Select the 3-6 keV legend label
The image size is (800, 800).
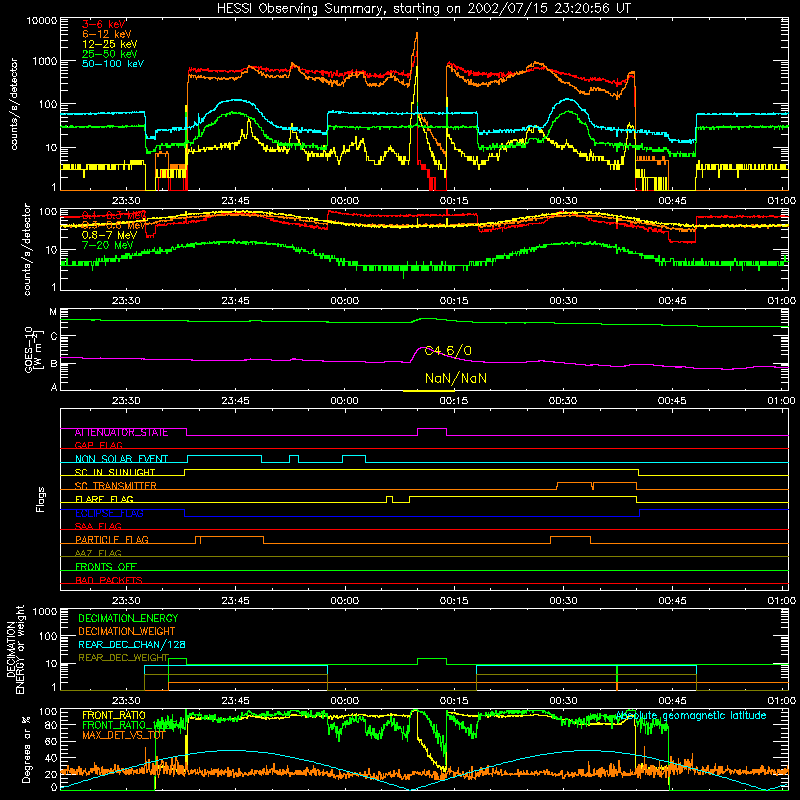pos(104,24)
